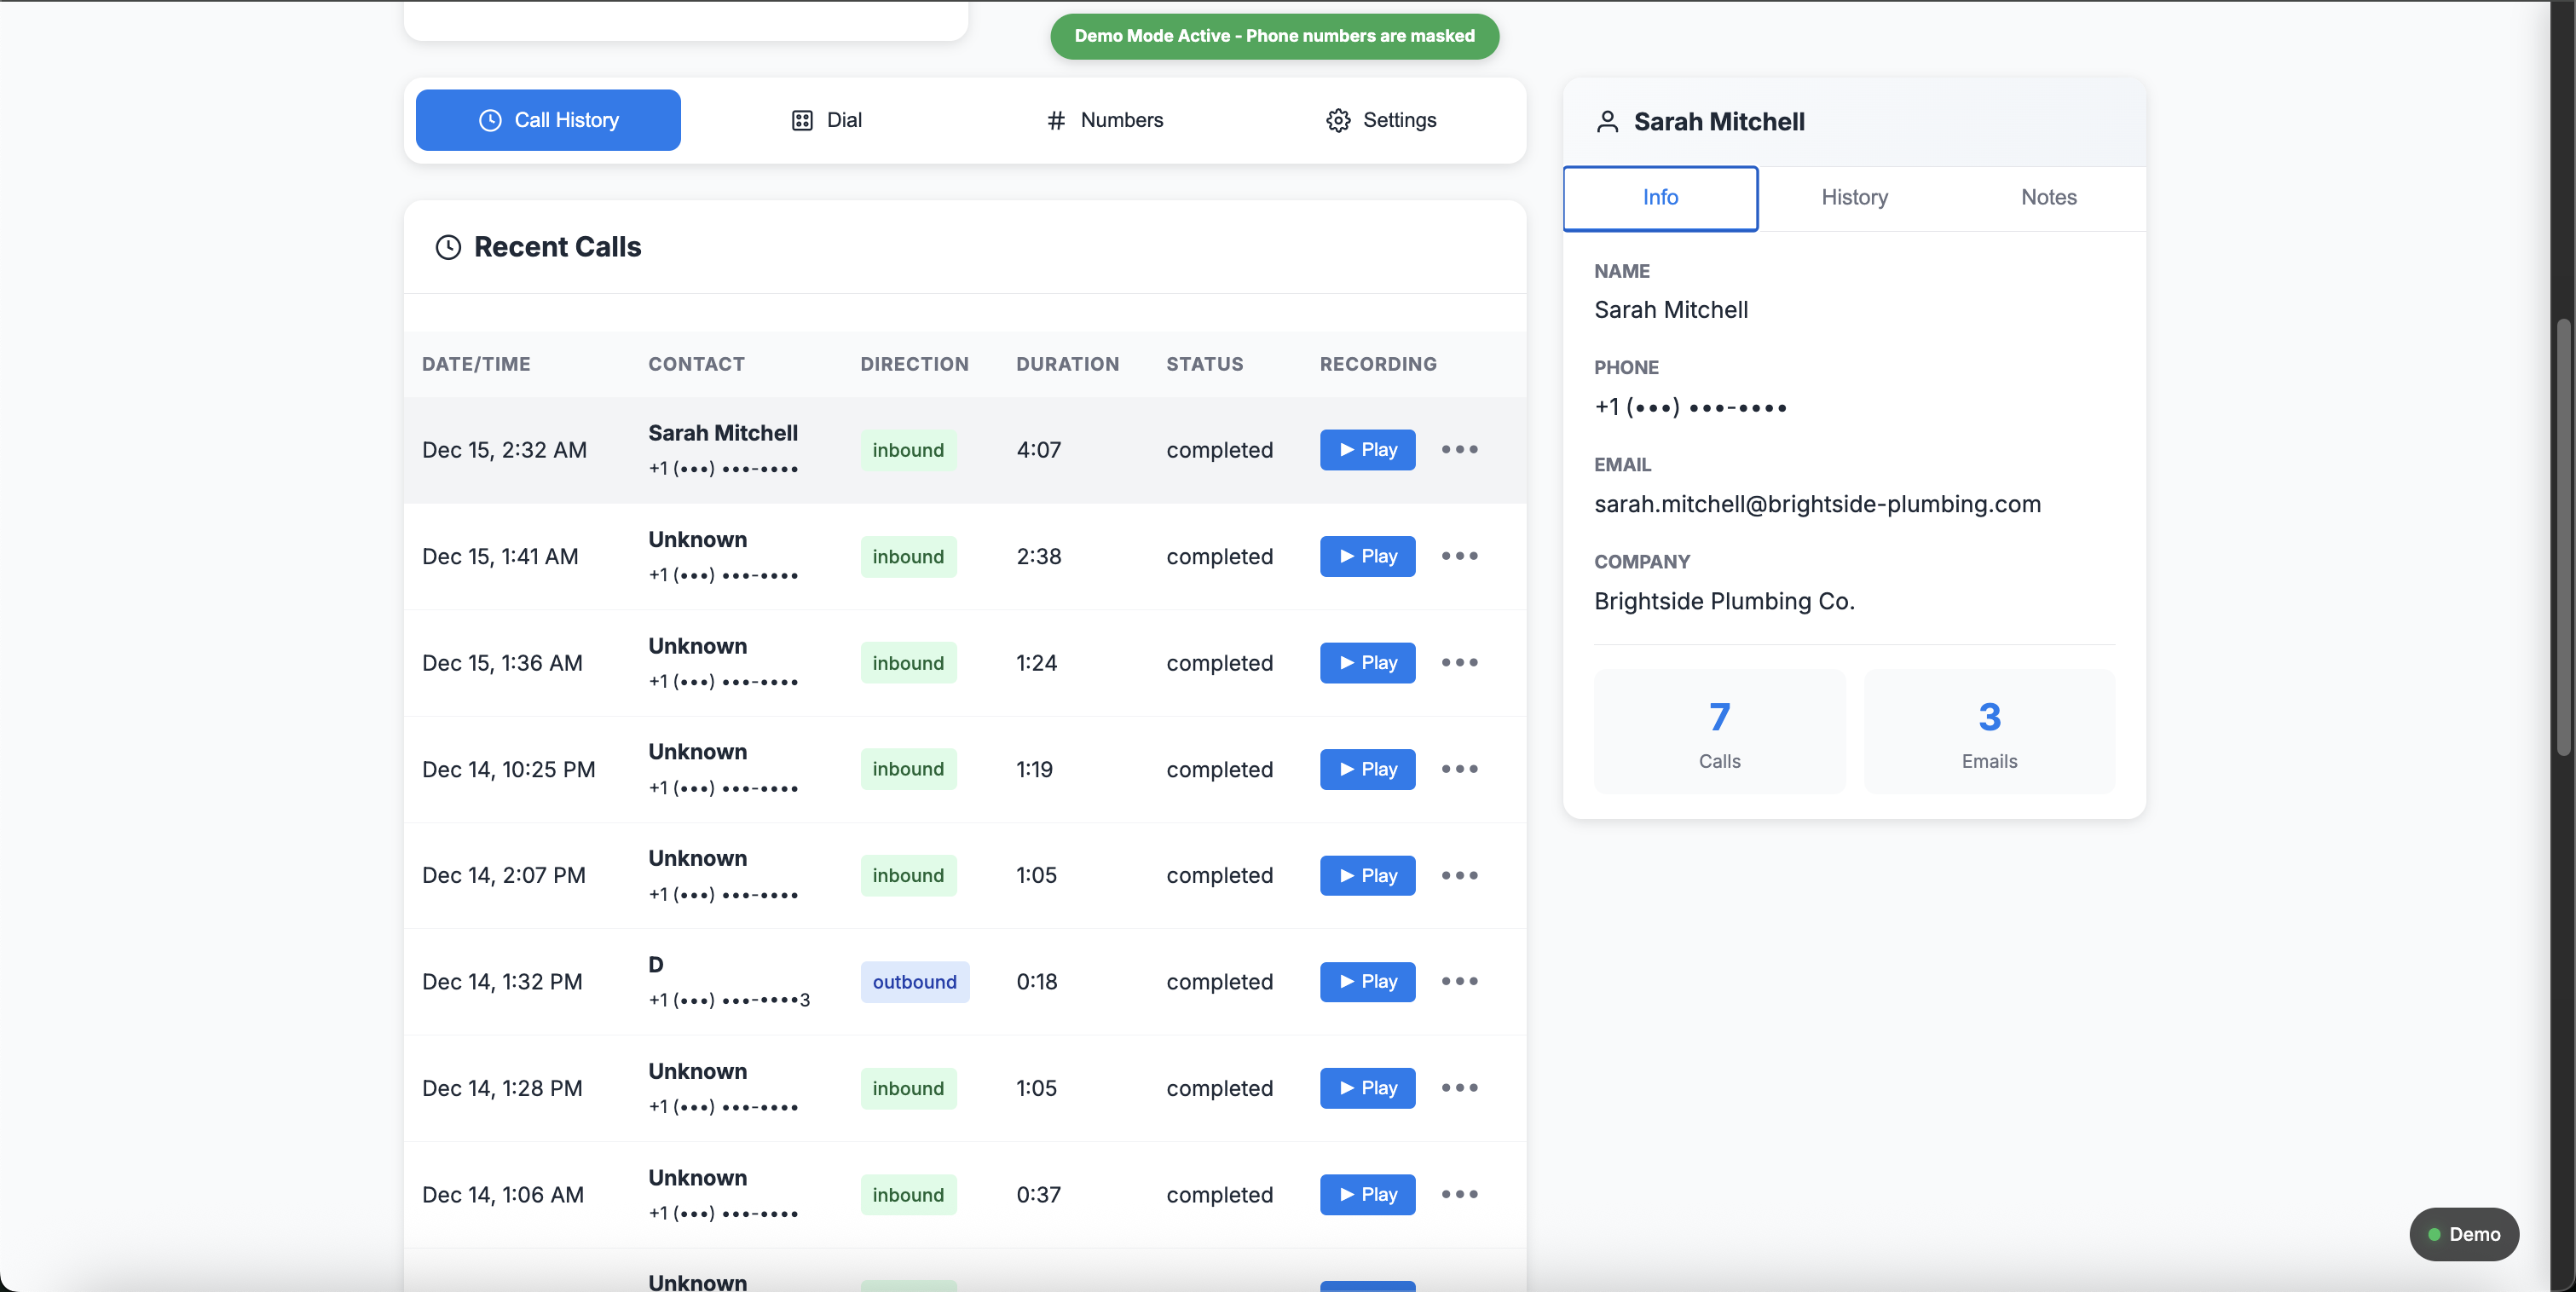The width and height of the screenshot is (2576, 1292).
Task: Select the Call History button
Action: coord(547,120)
